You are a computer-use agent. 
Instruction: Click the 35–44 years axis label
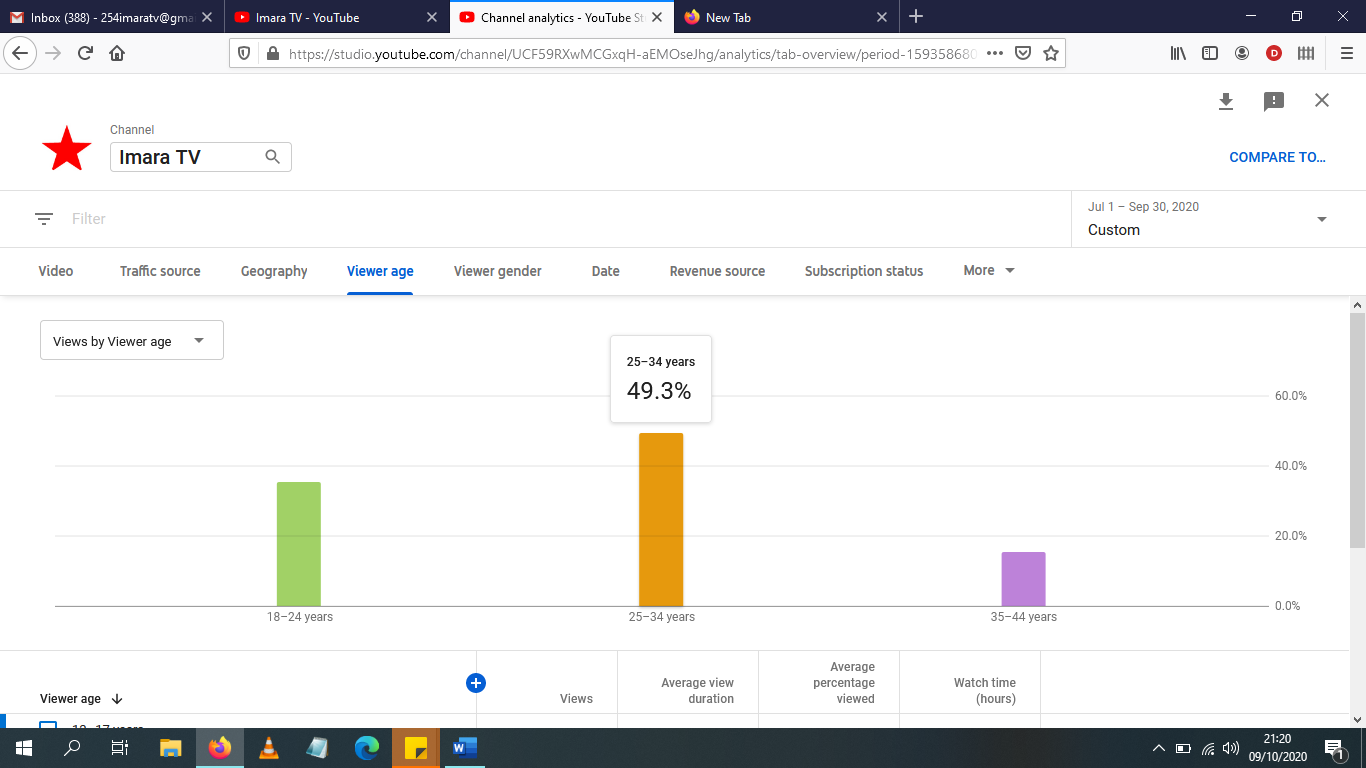(x=1024, y=617)
